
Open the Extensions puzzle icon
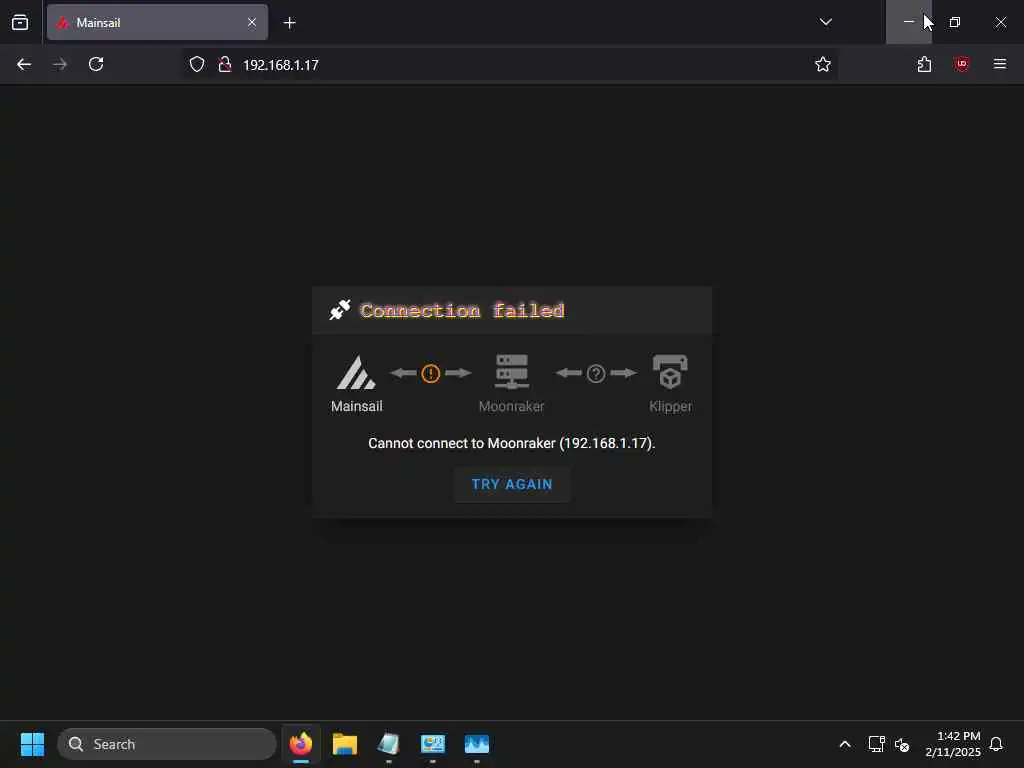[924, 64]
